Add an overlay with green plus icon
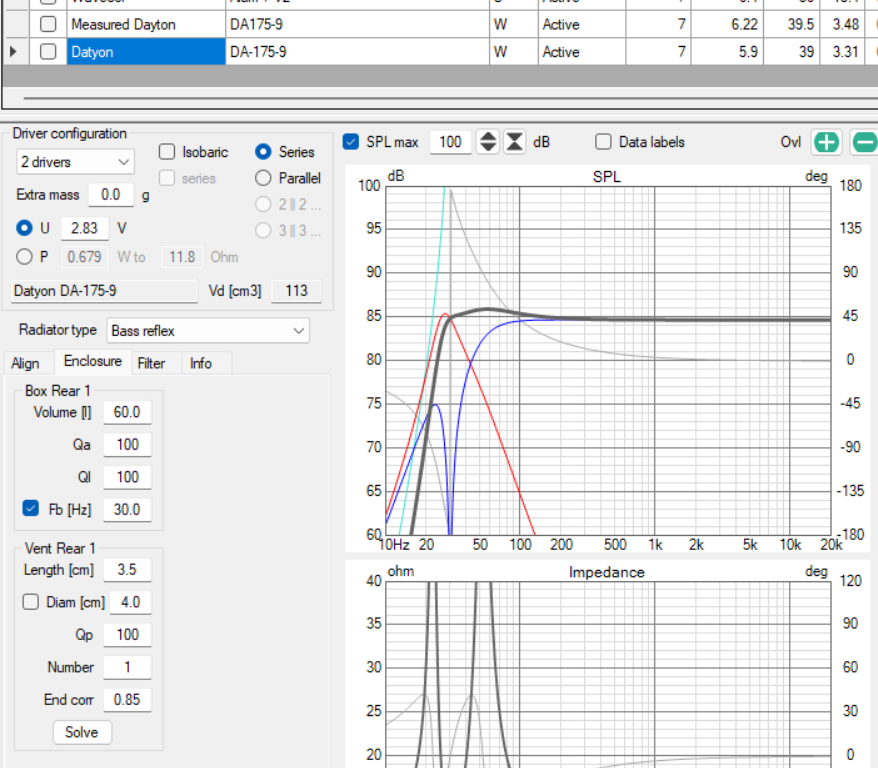 coord(826,142)
